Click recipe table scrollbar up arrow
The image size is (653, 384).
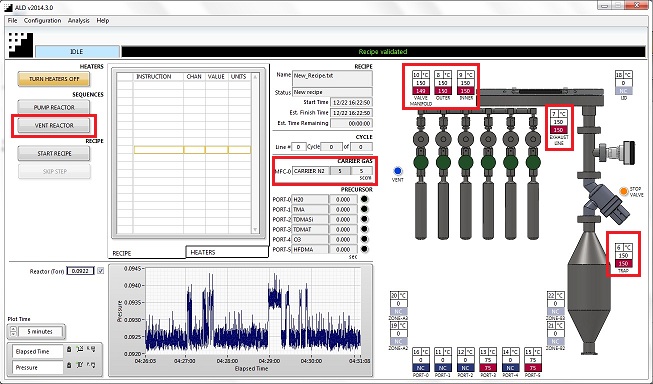tap(255, 77)
